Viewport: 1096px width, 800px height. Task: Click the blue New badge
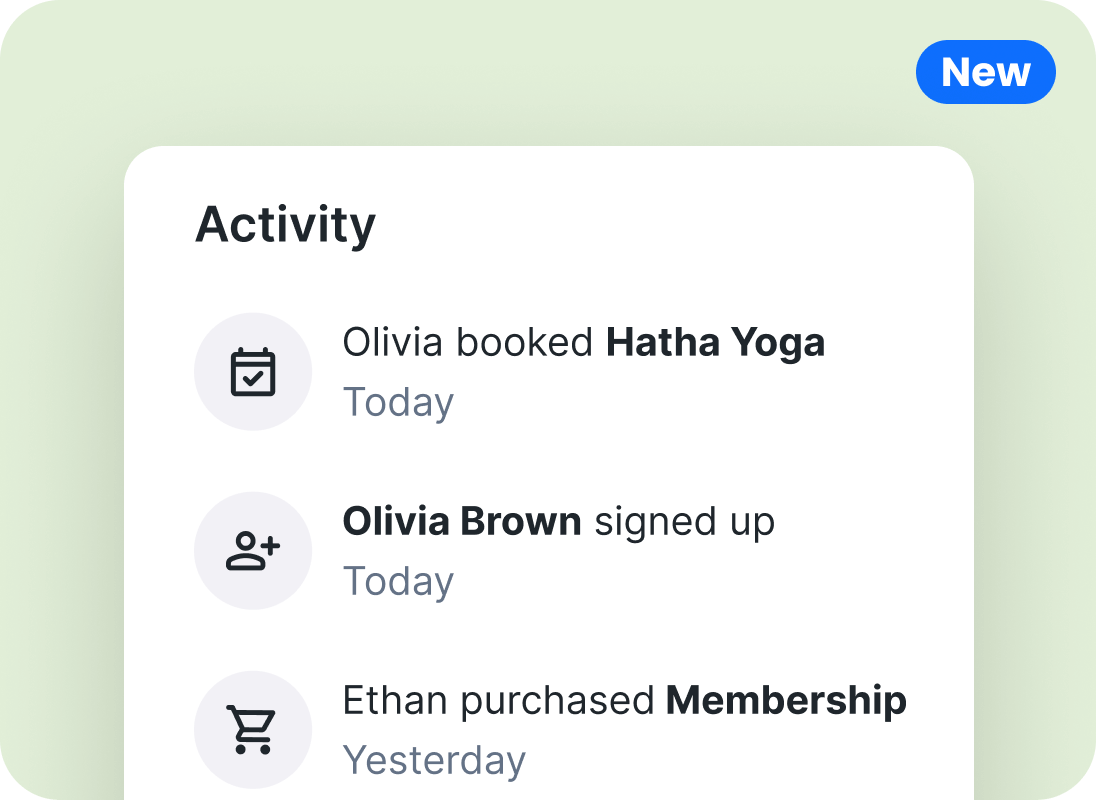[985, 72]
